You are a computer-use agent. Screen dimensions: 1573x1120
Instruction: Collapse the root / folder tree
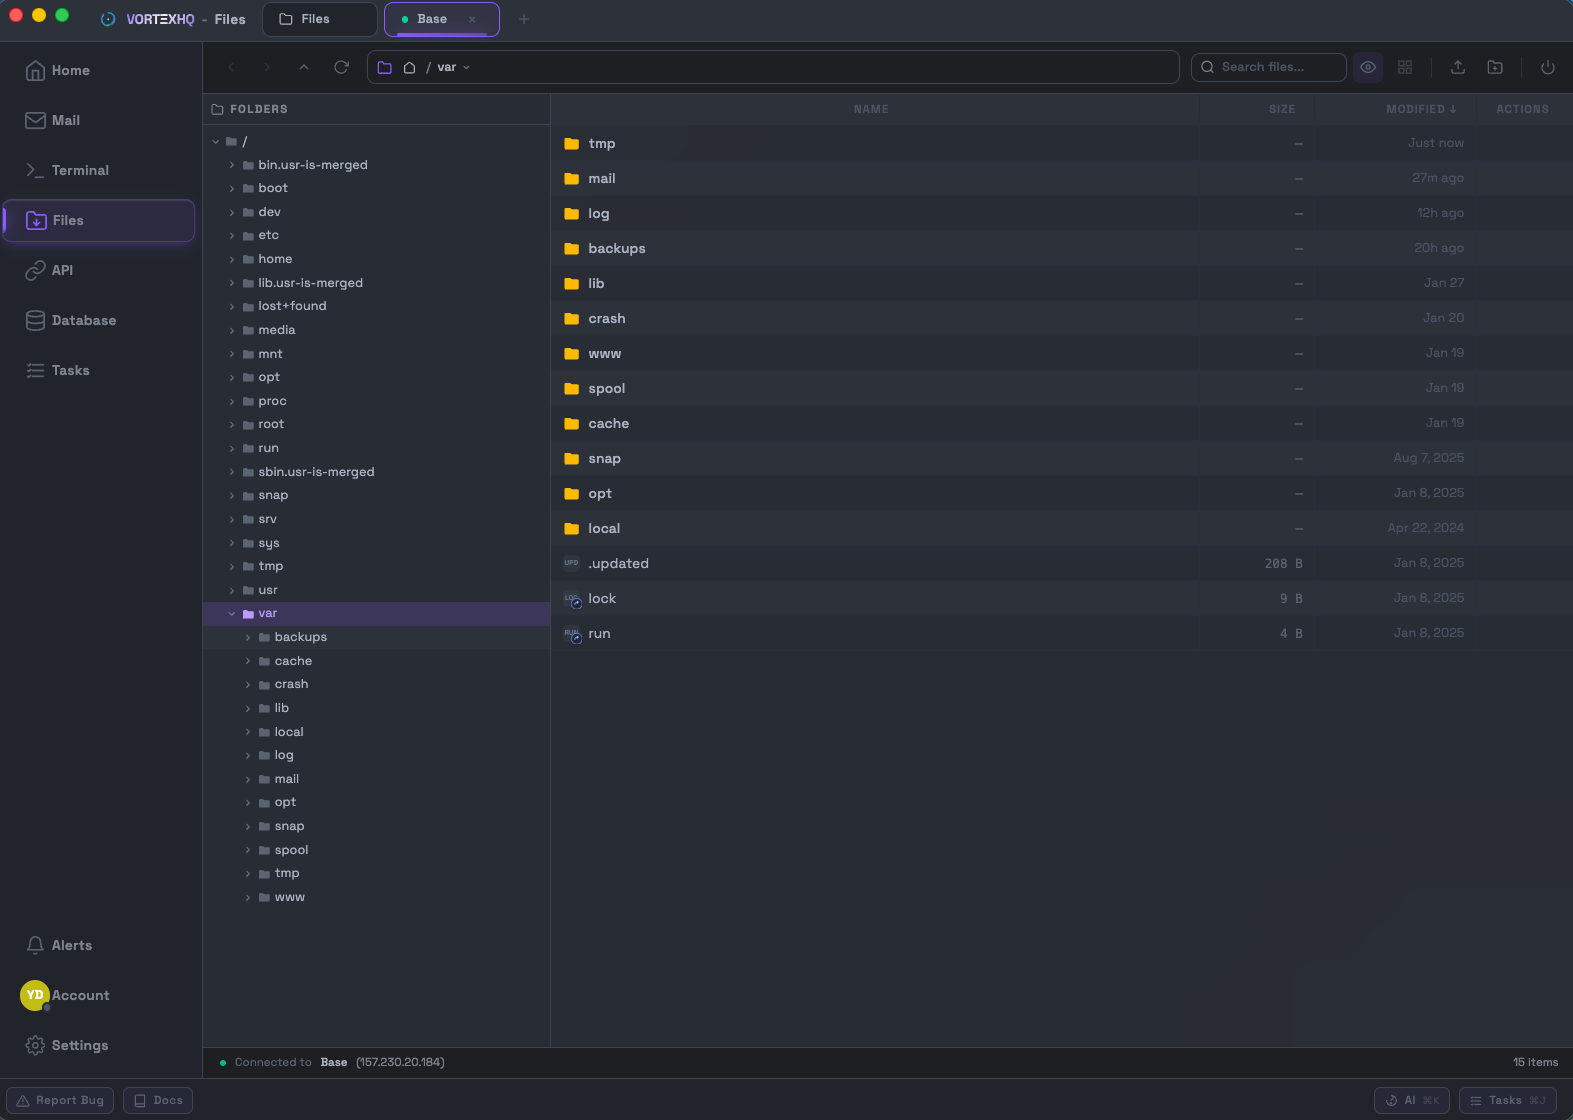[215, 142]
